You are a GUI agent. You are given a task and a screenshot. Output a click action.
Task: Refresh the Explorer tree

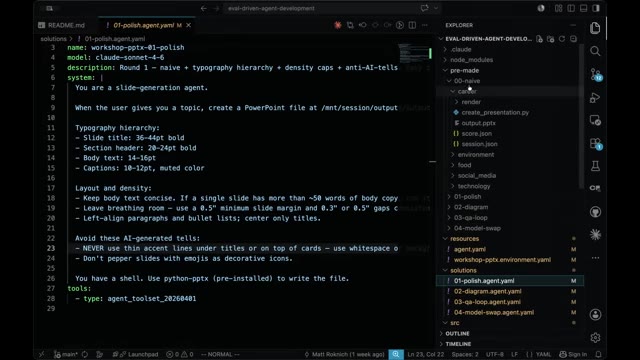pos(562,39)
